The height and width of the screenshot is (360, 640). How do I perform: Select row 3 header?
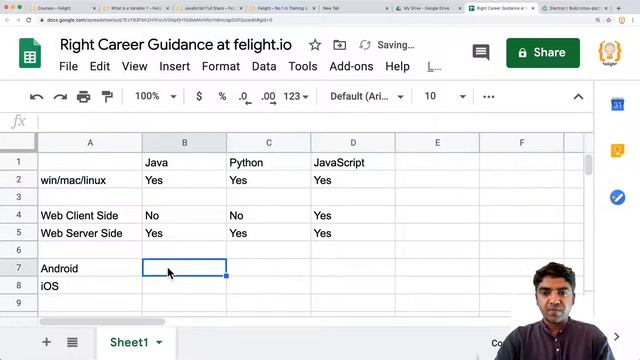(18, 197)
